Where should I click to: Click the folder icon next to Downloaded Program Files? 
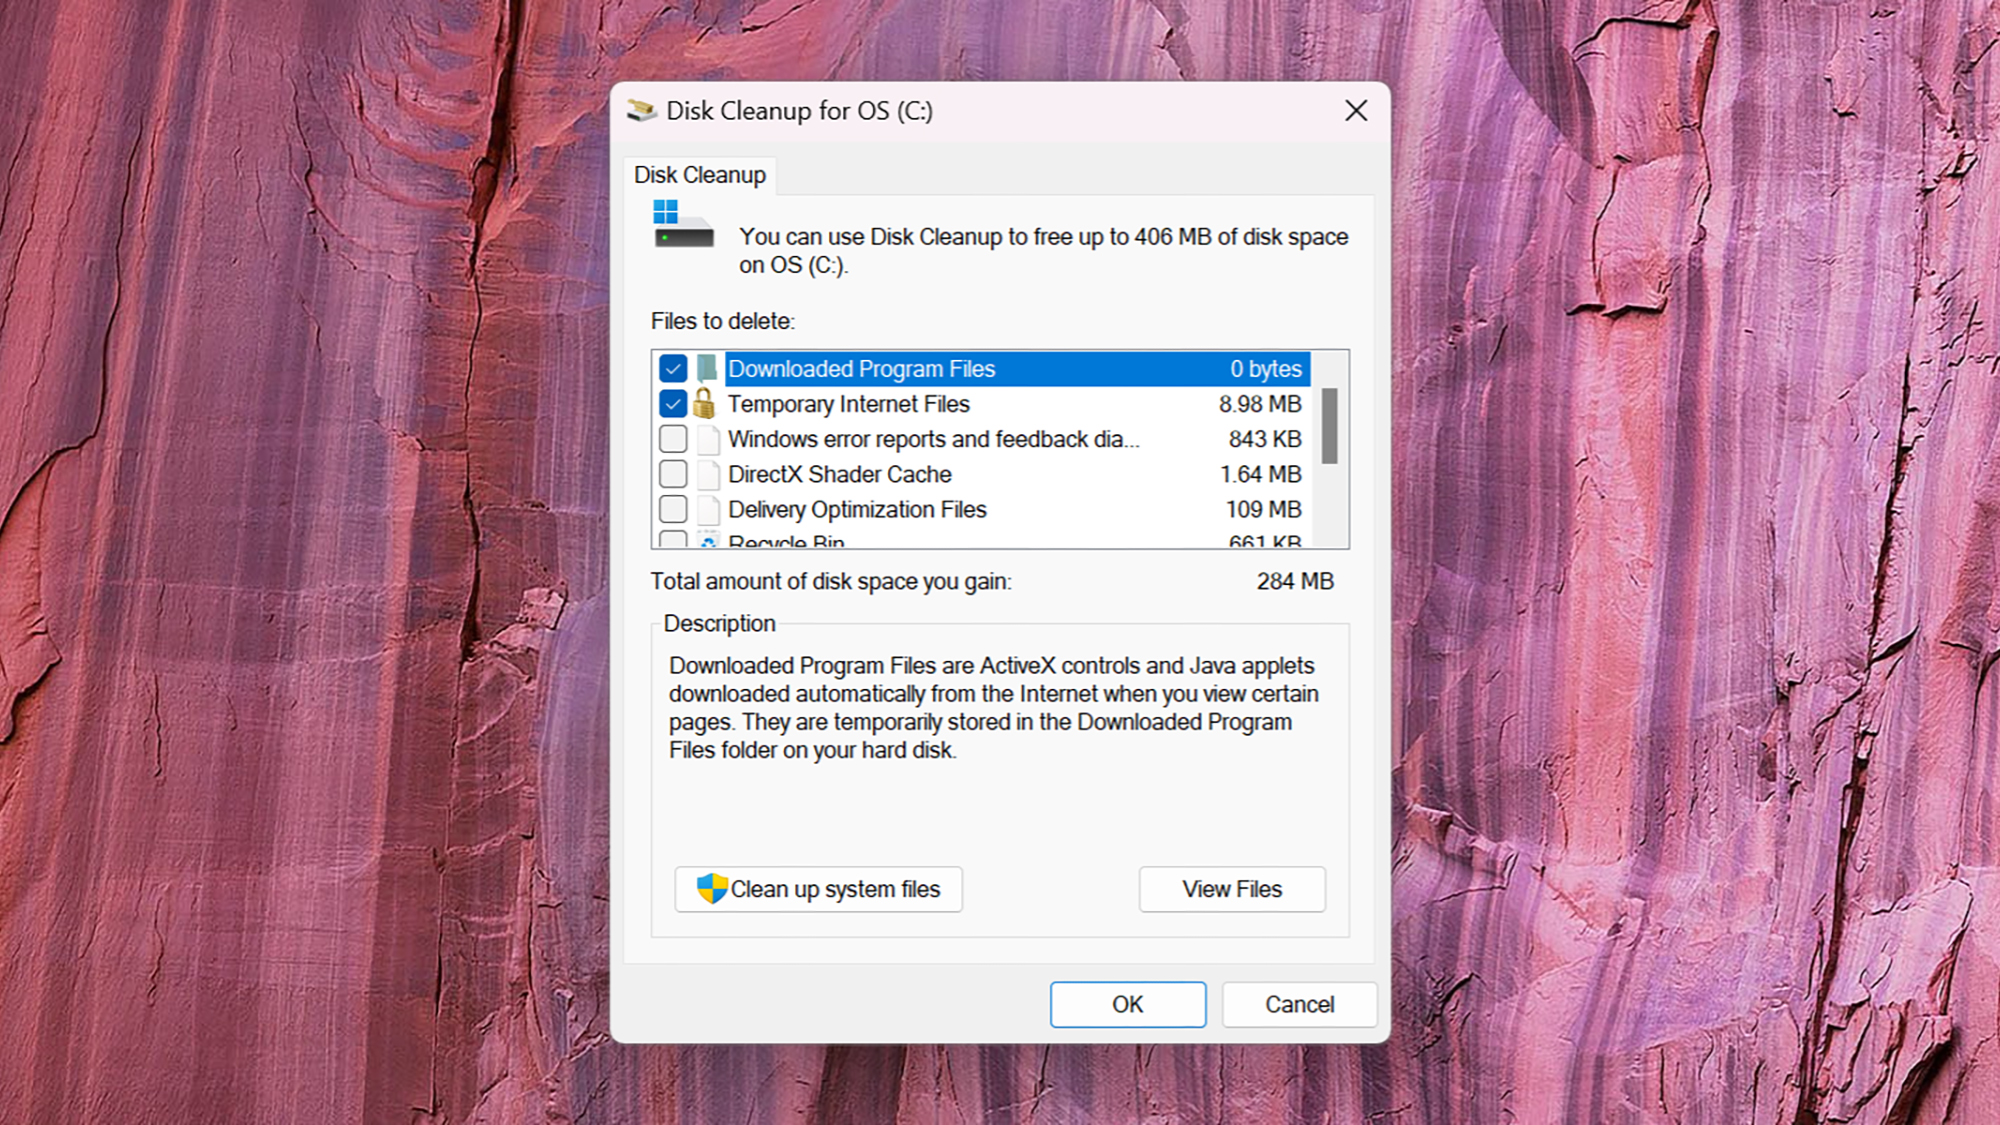tap(707, 367)
